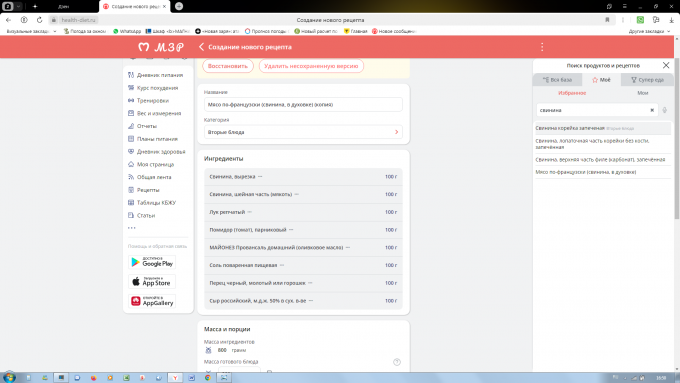Click the Тренировки dumbbell icon

pos(131,101)
